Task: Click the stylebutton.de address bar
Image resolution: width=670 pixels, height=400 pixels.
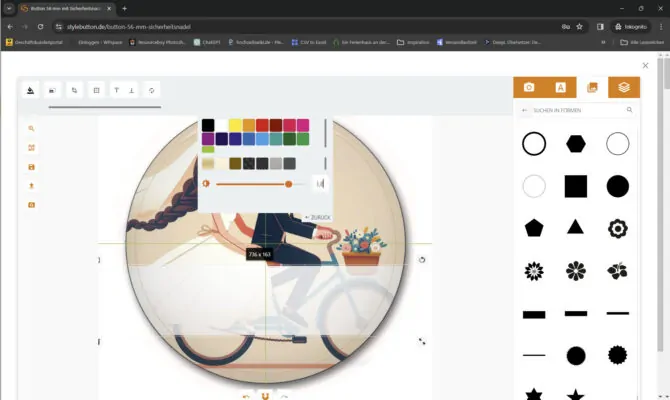Action: 308,26
